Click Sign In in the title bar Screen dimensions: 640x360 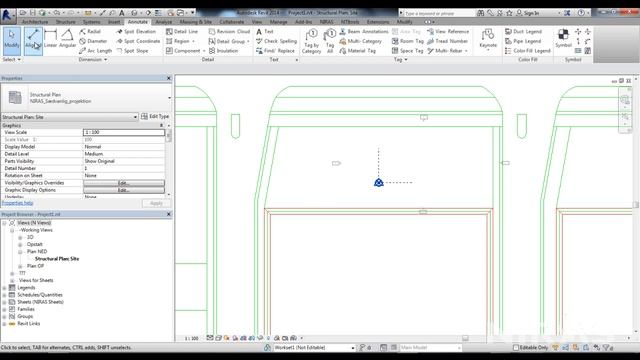click(x=527, y=13)
